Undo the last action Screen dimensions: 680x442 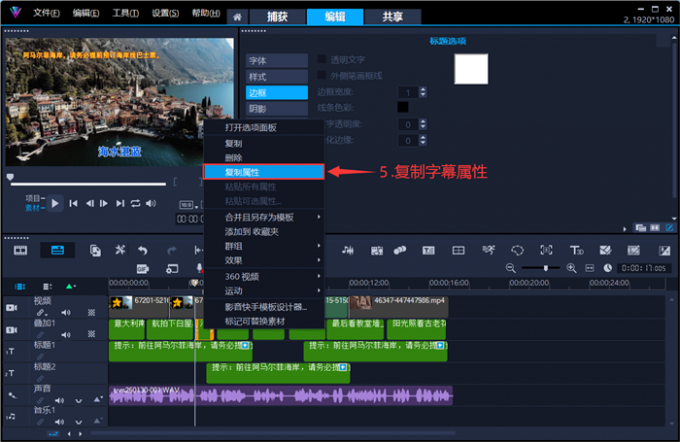tap(143, 250)
